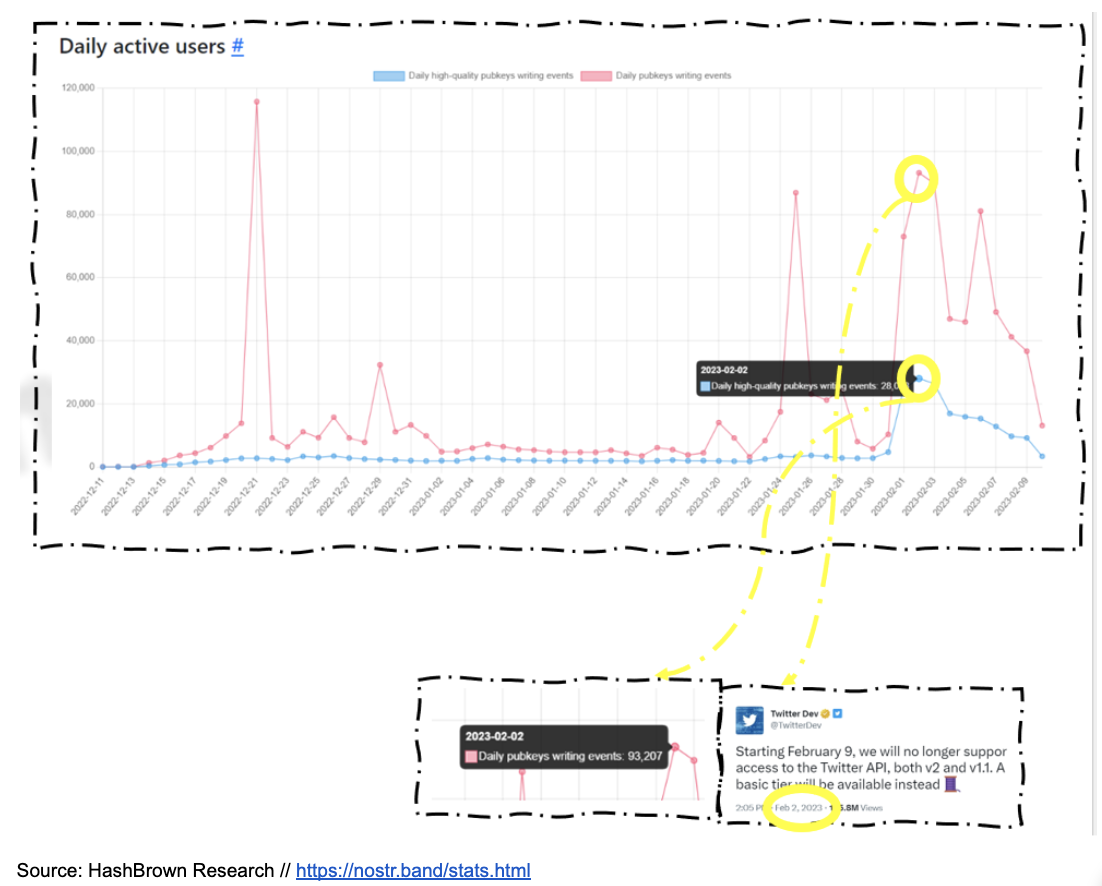Click the yellow-circled pink peak data point
This screenshot has width=1102, height=886.
(x=919, y=172)
